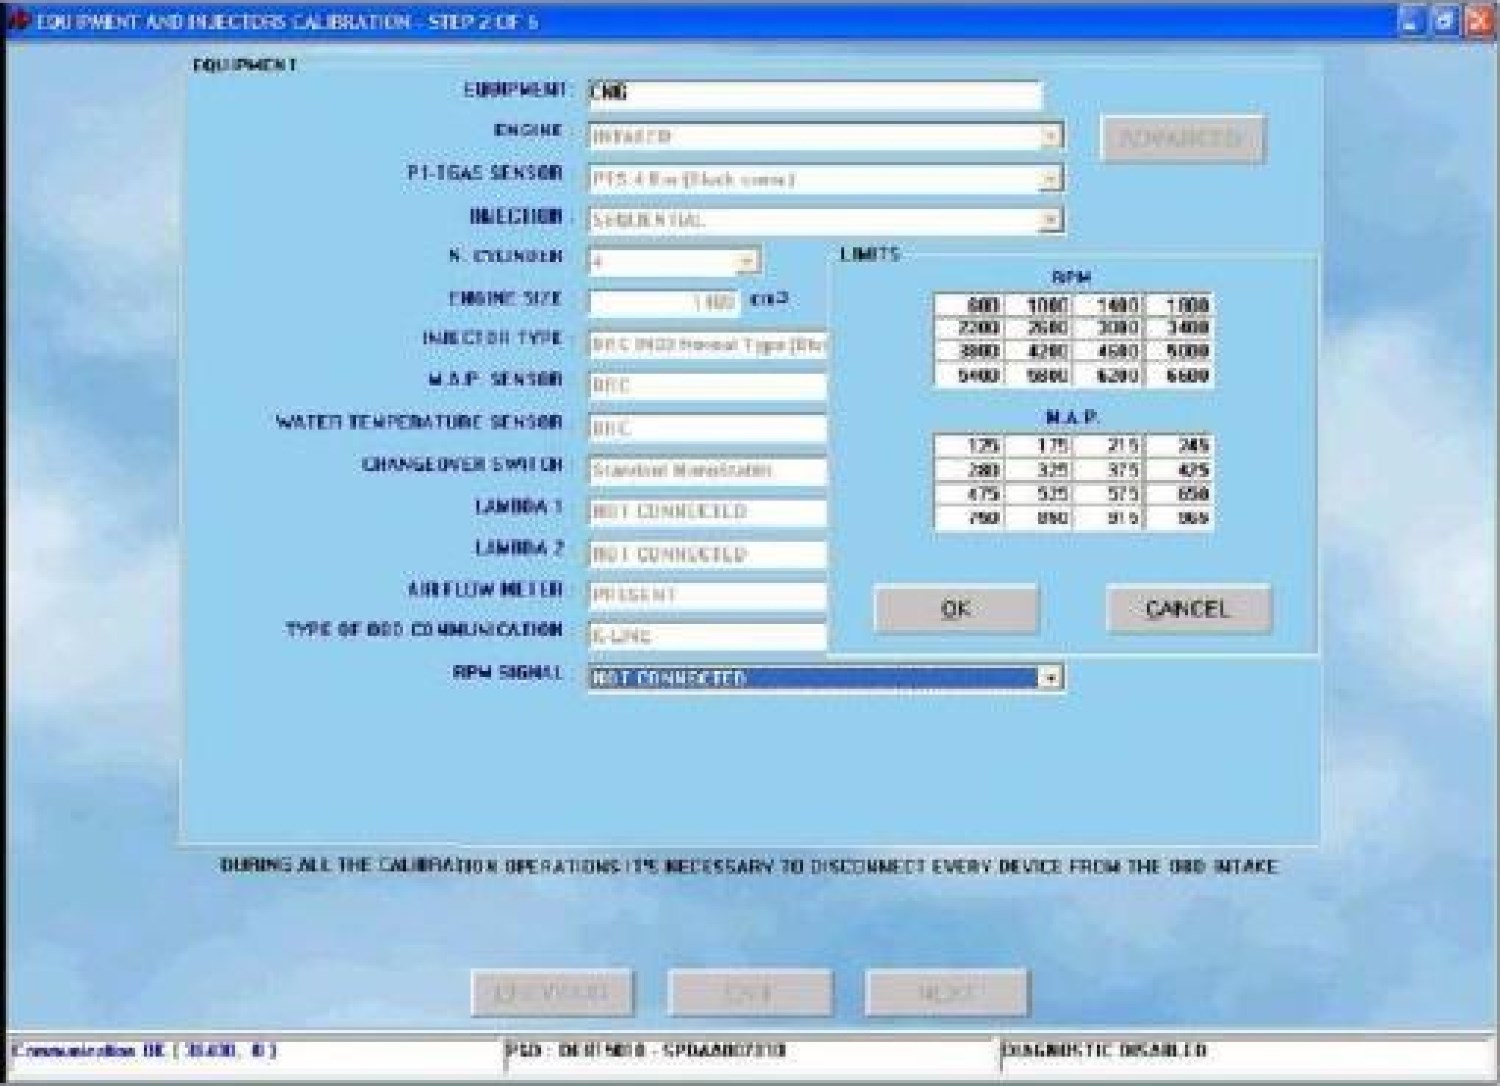Edit the RPM limit cell 2600
1500x1086 pixels.
coord(1039,328)
